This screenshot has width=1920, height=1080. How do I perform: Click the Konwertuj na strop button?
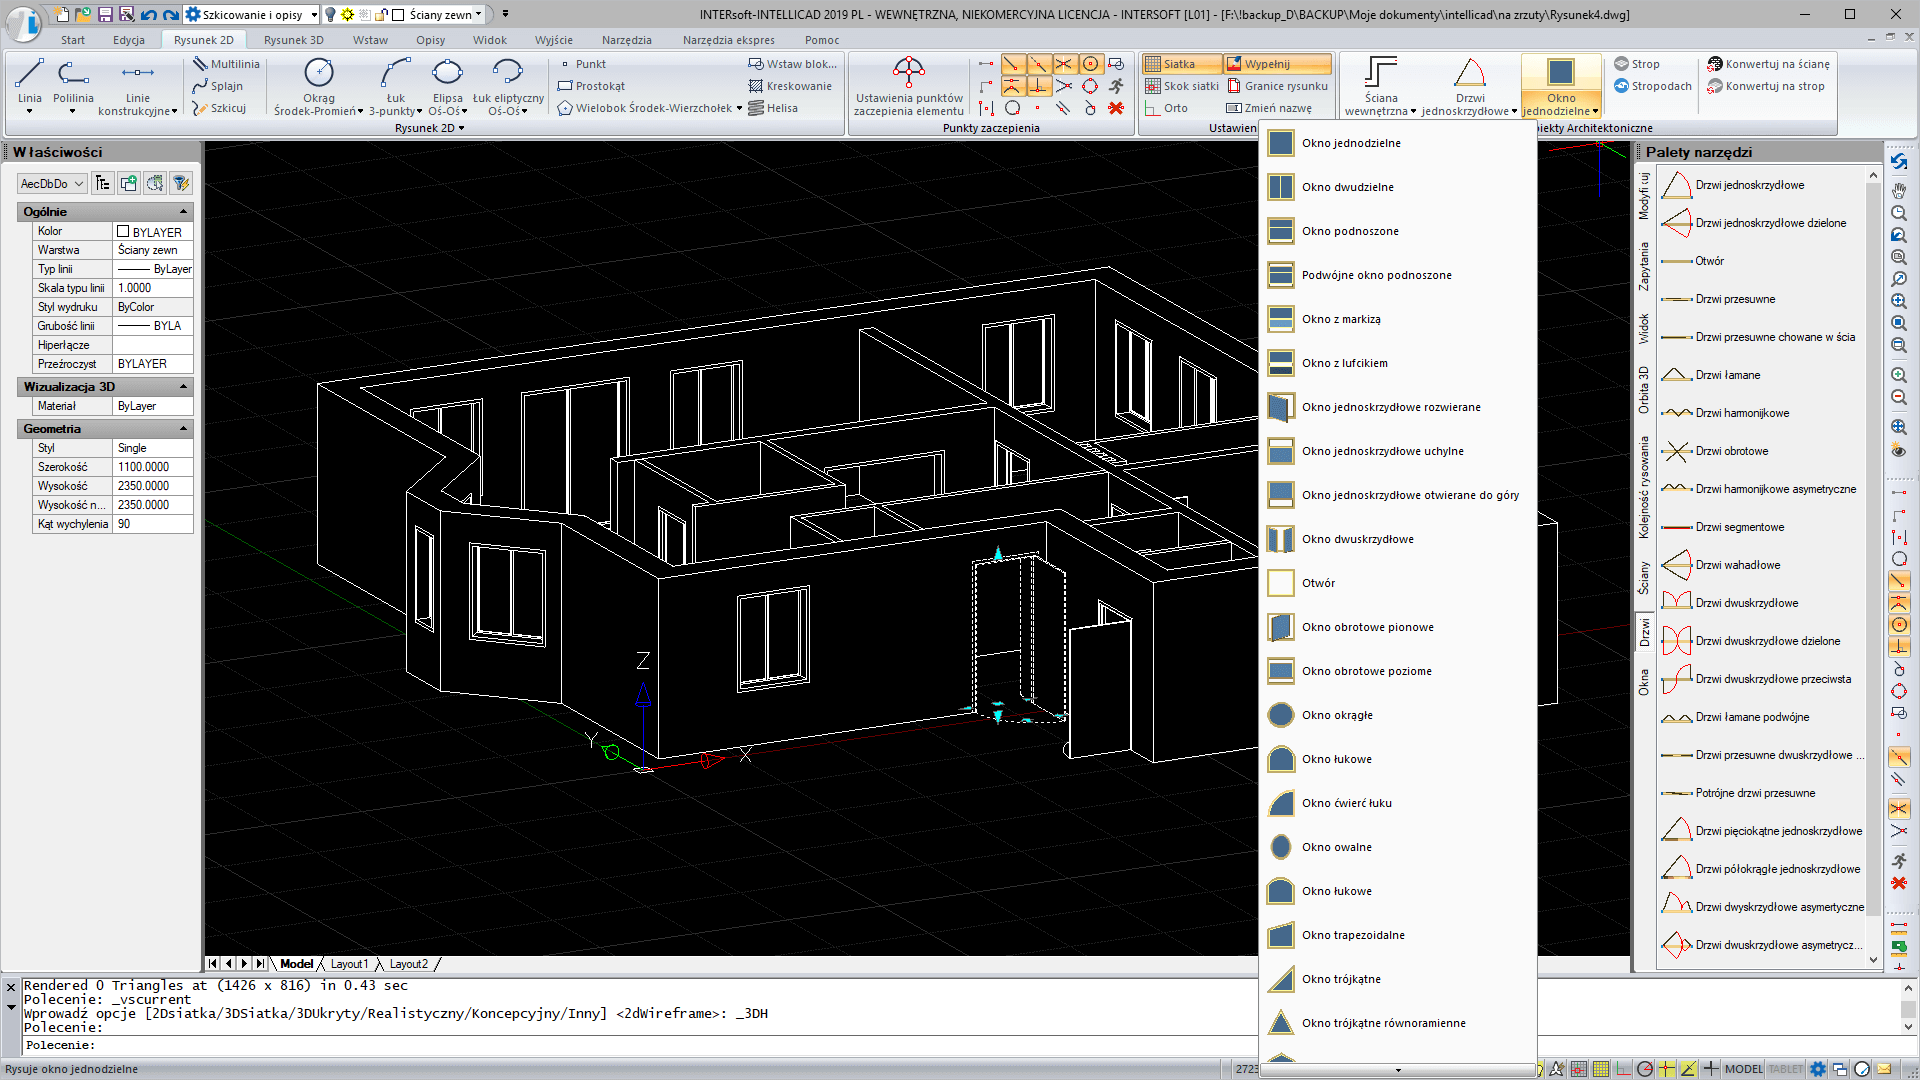click(x=1768, y=86)
